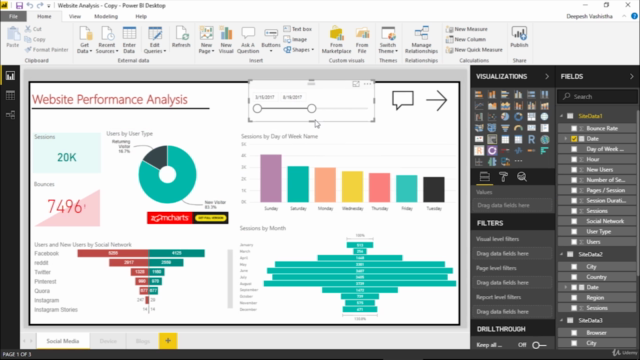Viewport: 640px width, 360px height.
Task: Check the User Type field
Action: pos(574,231)
